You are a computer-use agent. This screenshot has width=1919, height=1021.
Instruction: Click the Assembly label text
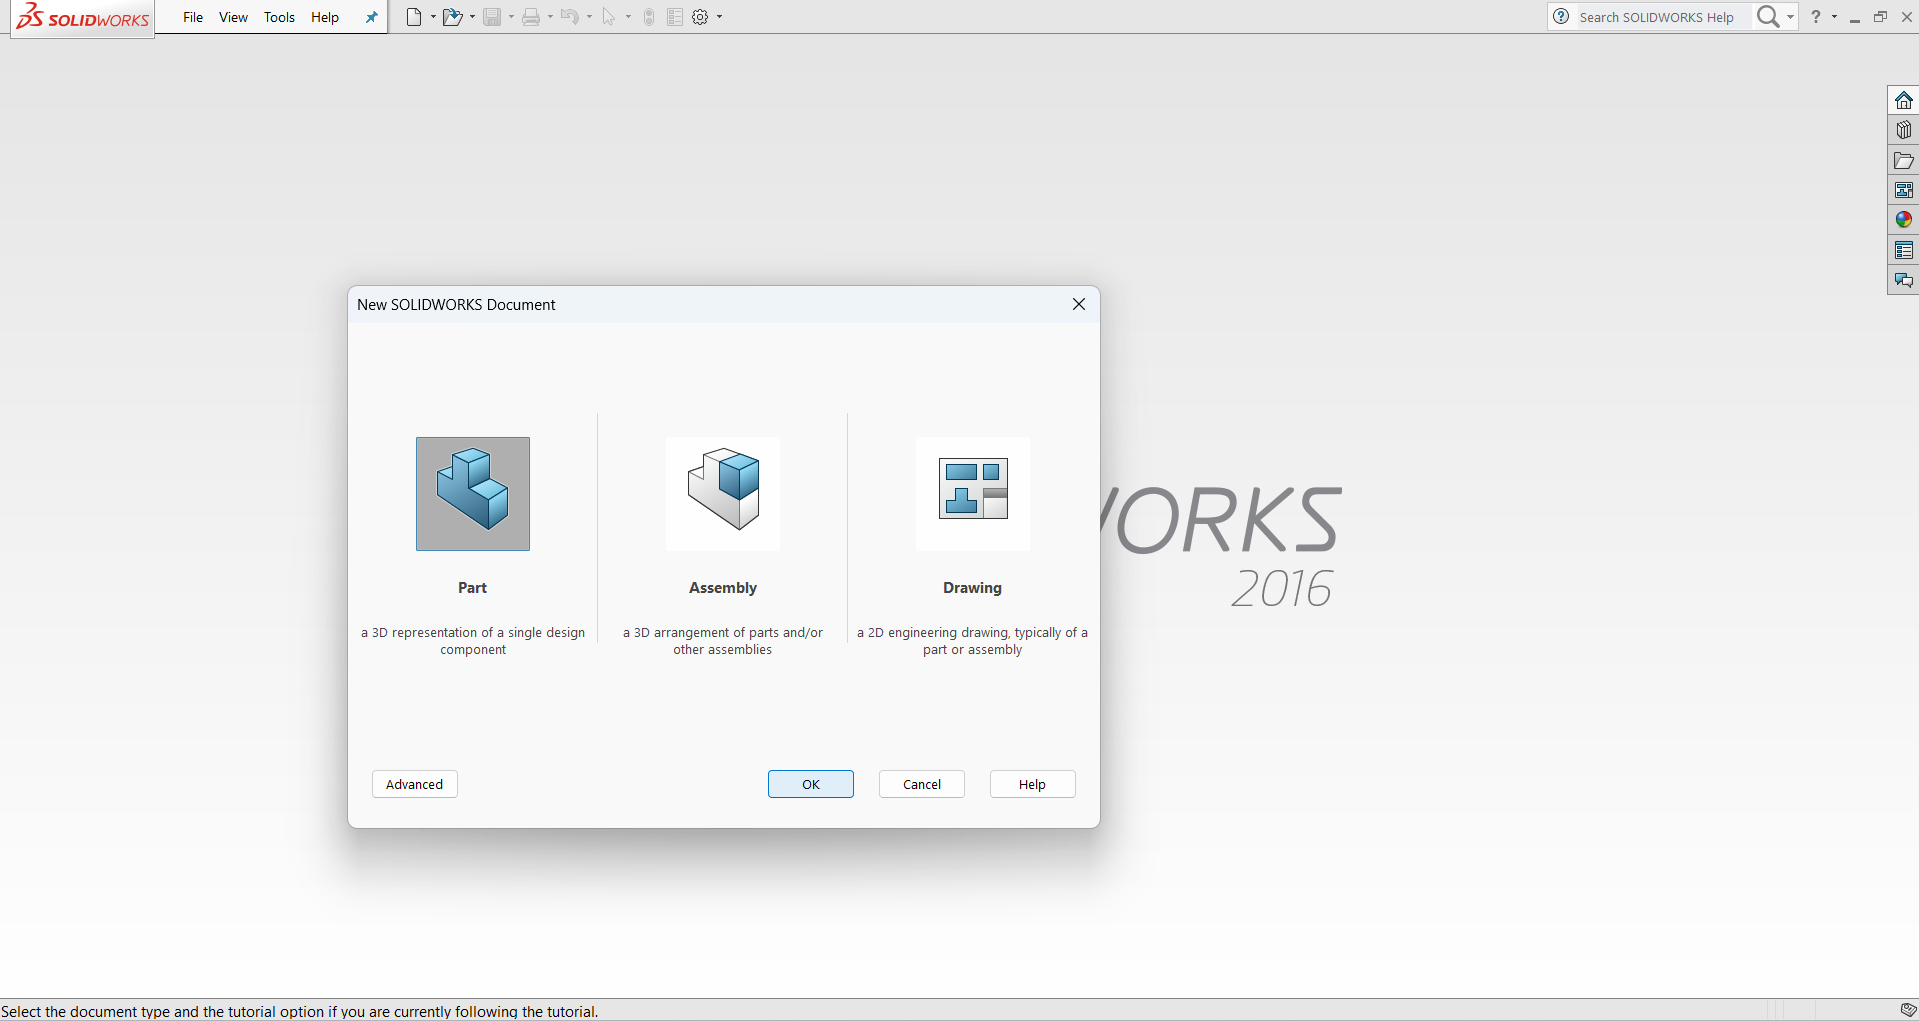tap(723, 588)
